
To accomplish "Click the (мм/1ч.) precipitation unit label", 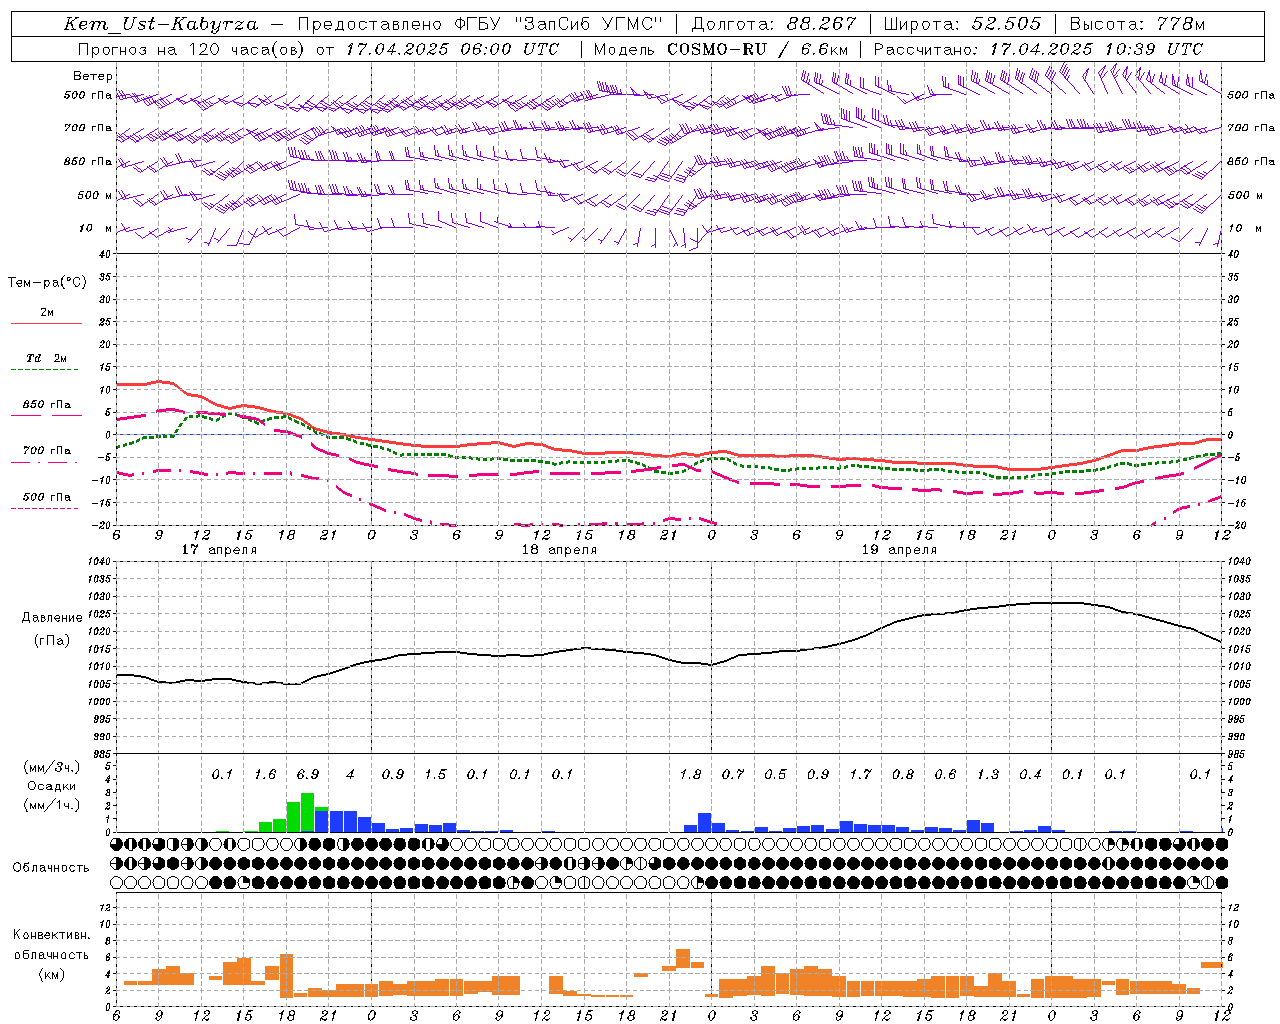I will tap(51, 805).
